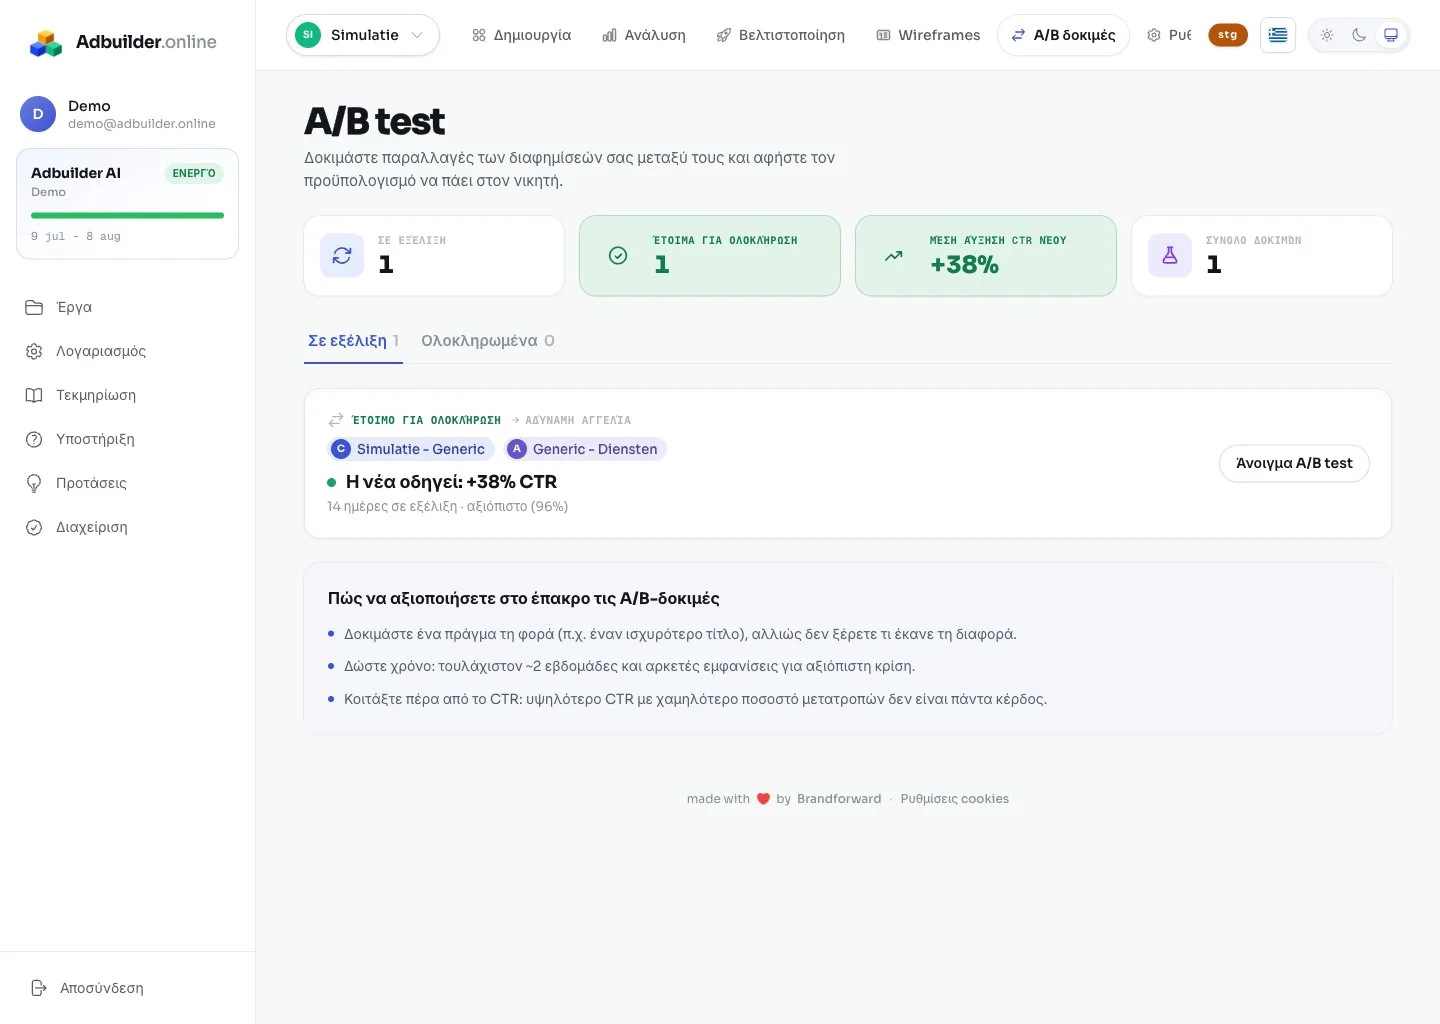Click the Αποσύνδεση logout icon
1440x1024 pixels.
tap(39, 988)
